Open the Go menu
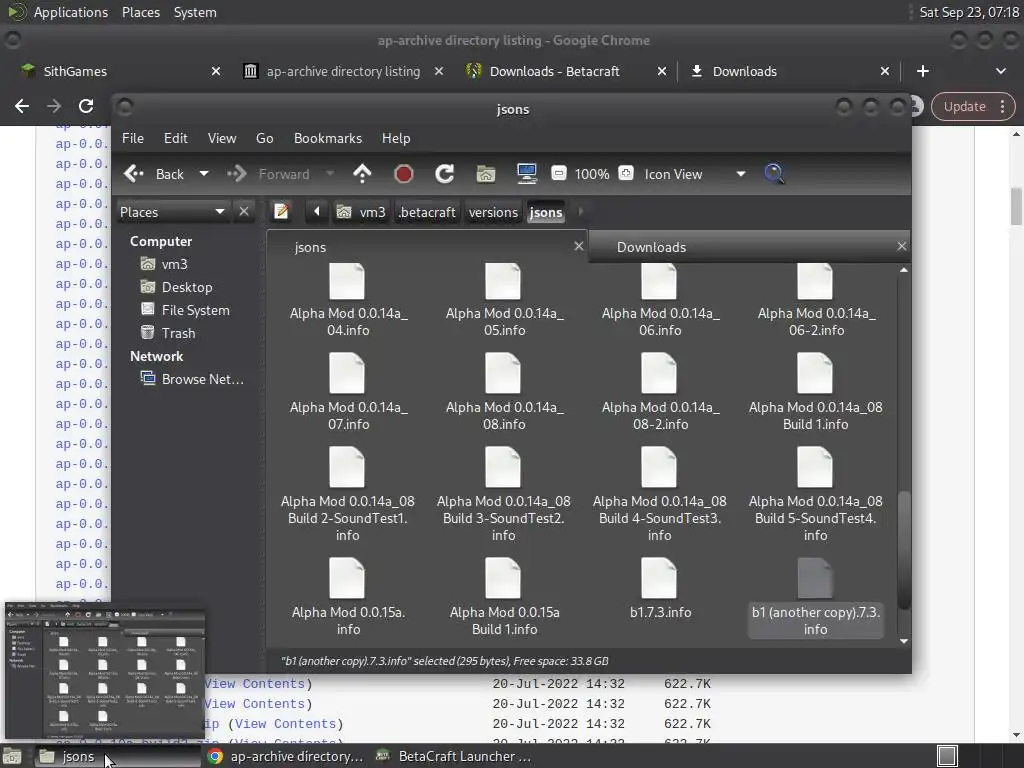The width and height of the screenshot is (1024, 768). 264,138
